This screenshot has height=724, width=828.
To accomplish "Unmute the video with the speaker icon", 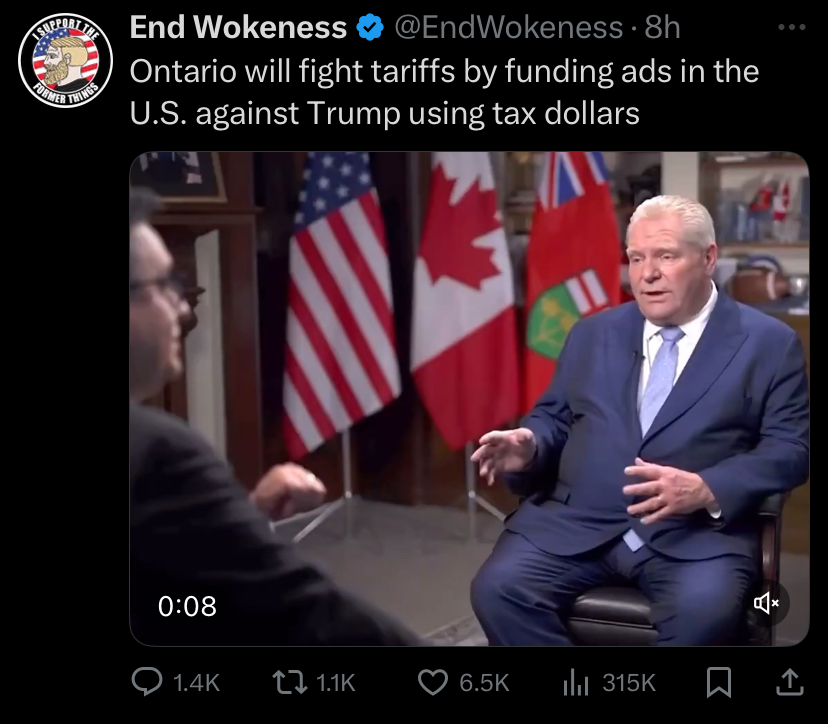I will coord(766,603).
